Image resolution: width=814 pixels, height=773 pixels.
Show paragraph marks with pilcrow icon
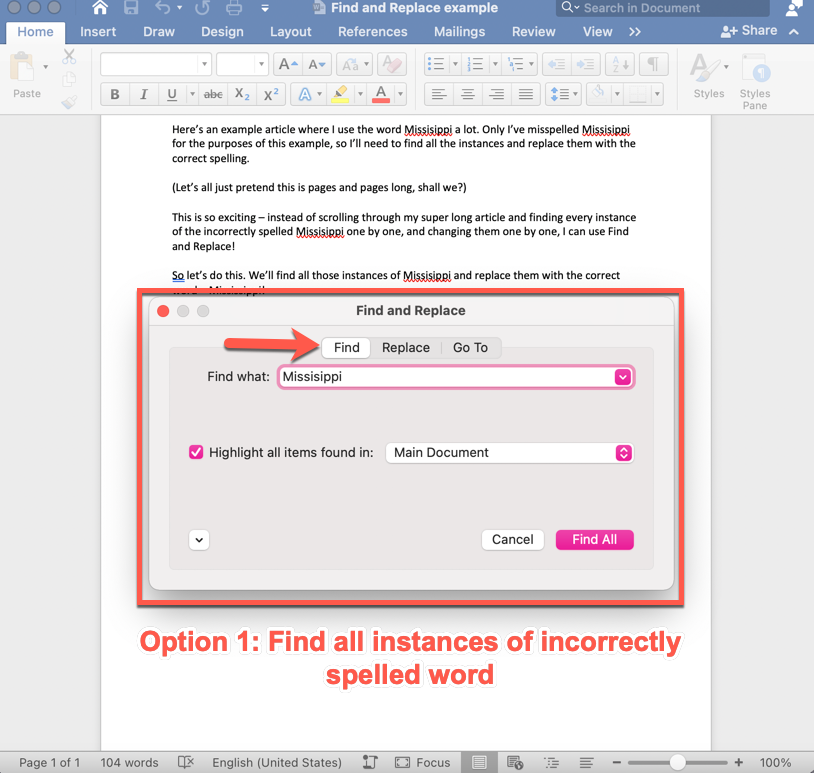pyautogui.click(x=653, y=65)
